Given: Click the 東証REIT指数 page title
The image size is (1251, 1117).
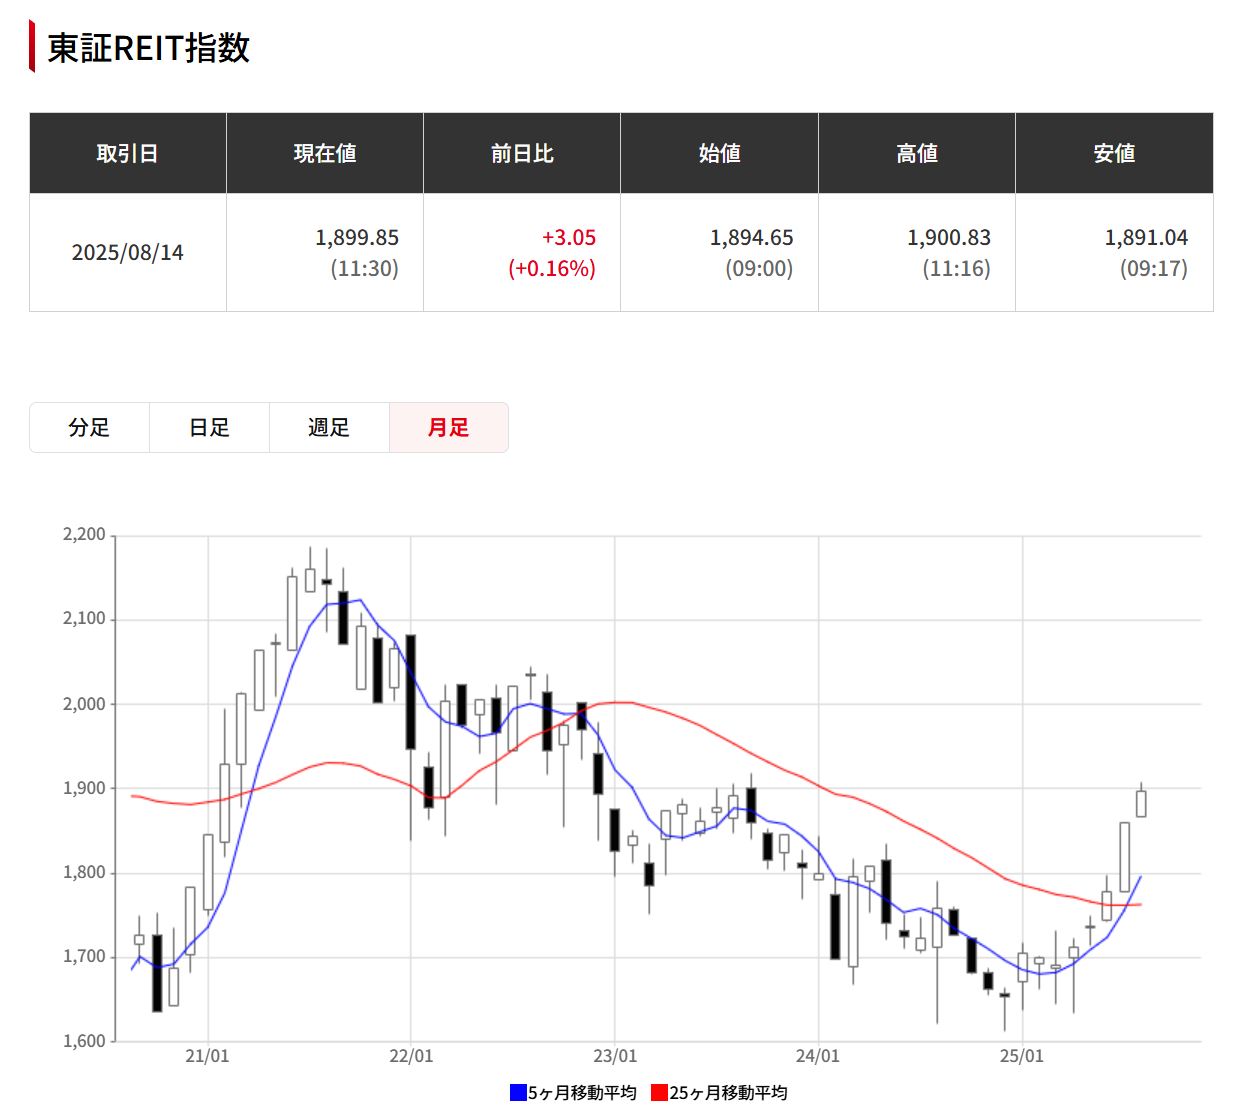Looking at the screenshot, I should coord(148,47).
